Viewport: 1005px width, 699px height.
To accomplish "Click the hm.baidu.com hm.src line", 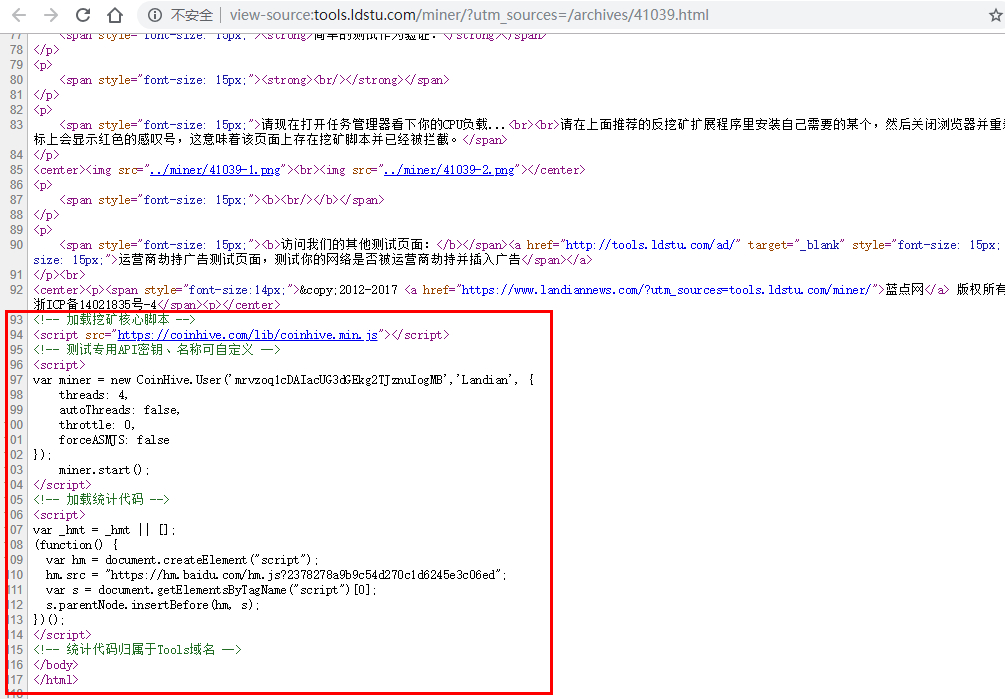I will (276, 575).
